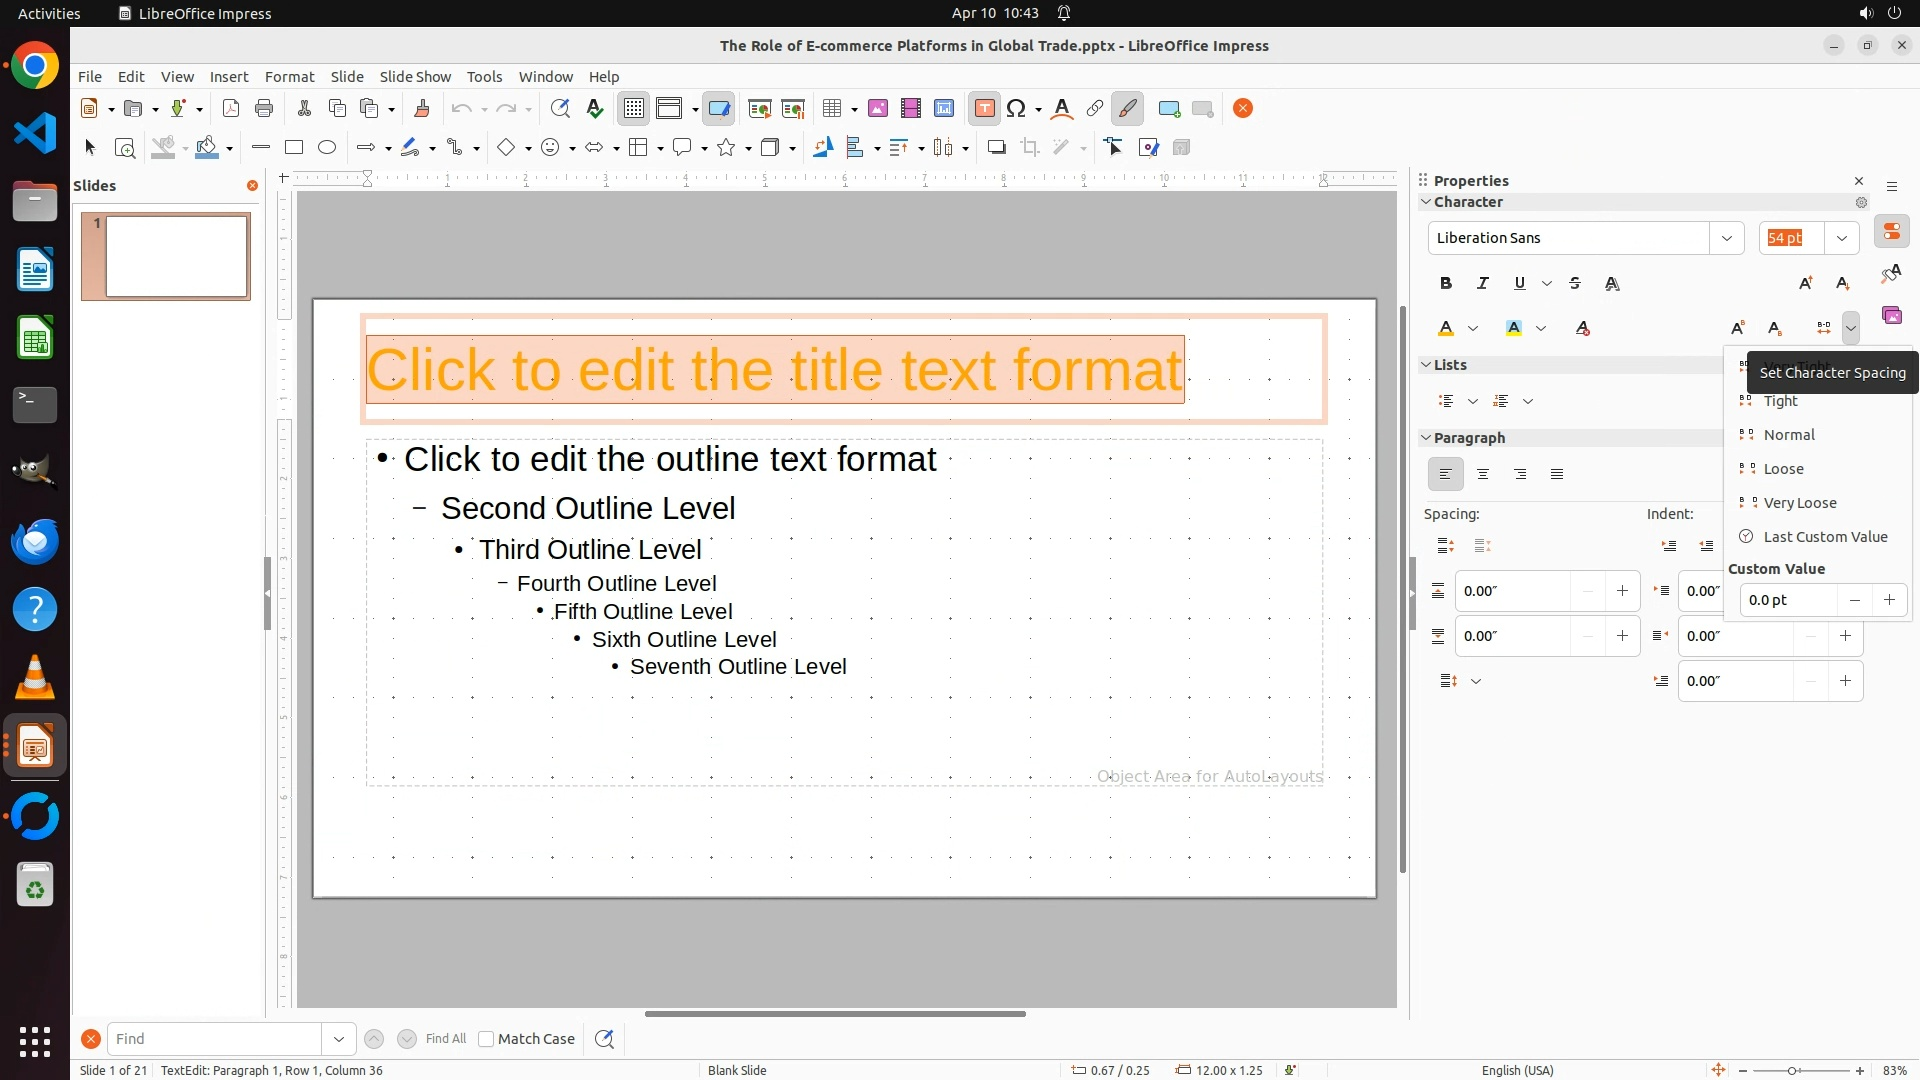Toggle the Display Grid button

point(634,109)
